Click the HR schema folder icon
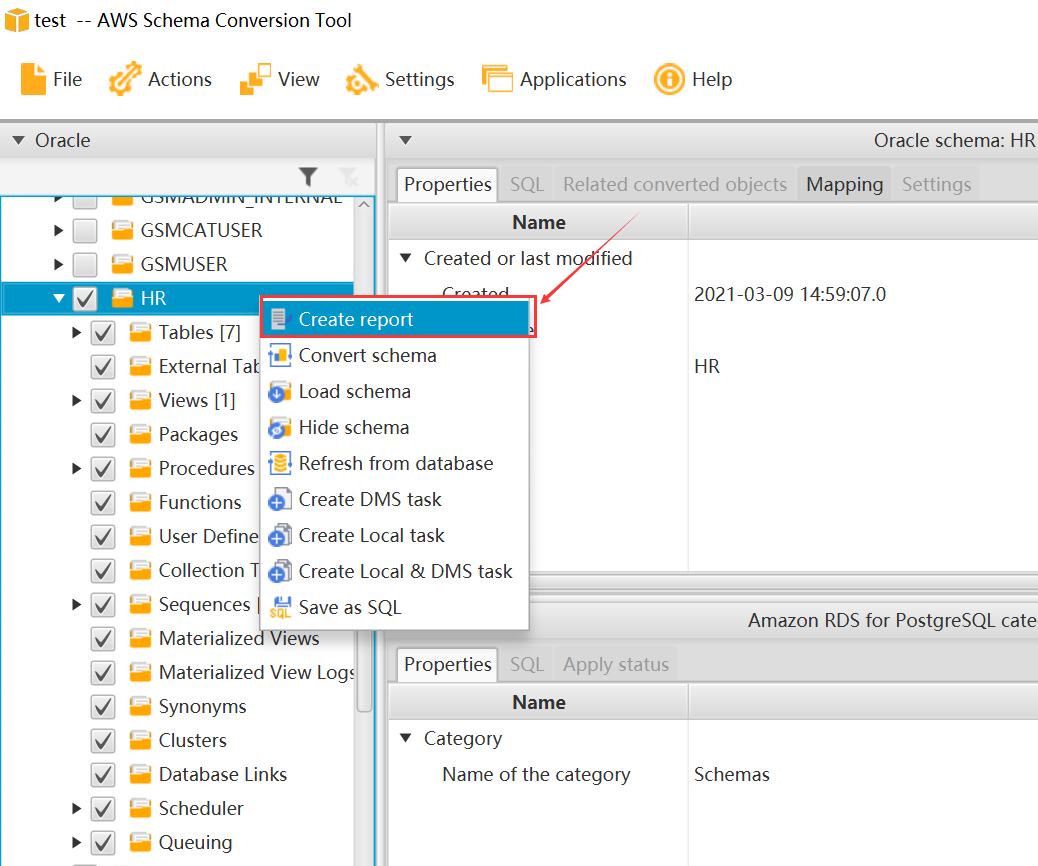This screenshot has height=866, width=1038. pos(122,298)
